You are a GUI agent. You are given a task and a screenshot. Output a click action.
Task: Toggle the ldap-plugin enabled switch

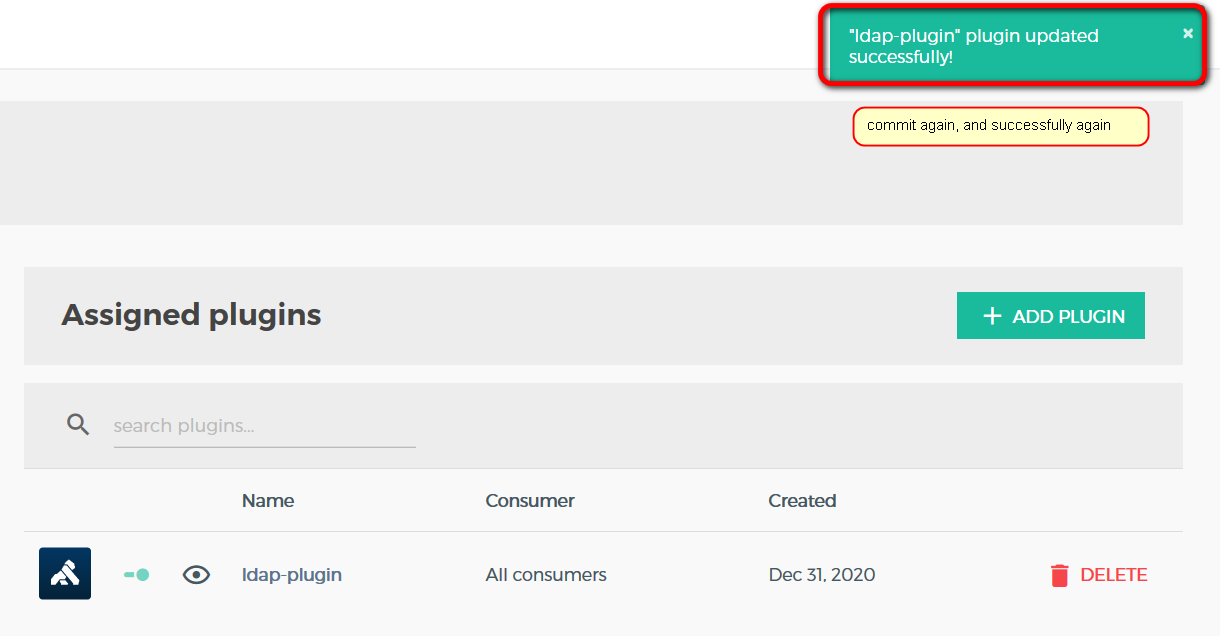point(137,575)
